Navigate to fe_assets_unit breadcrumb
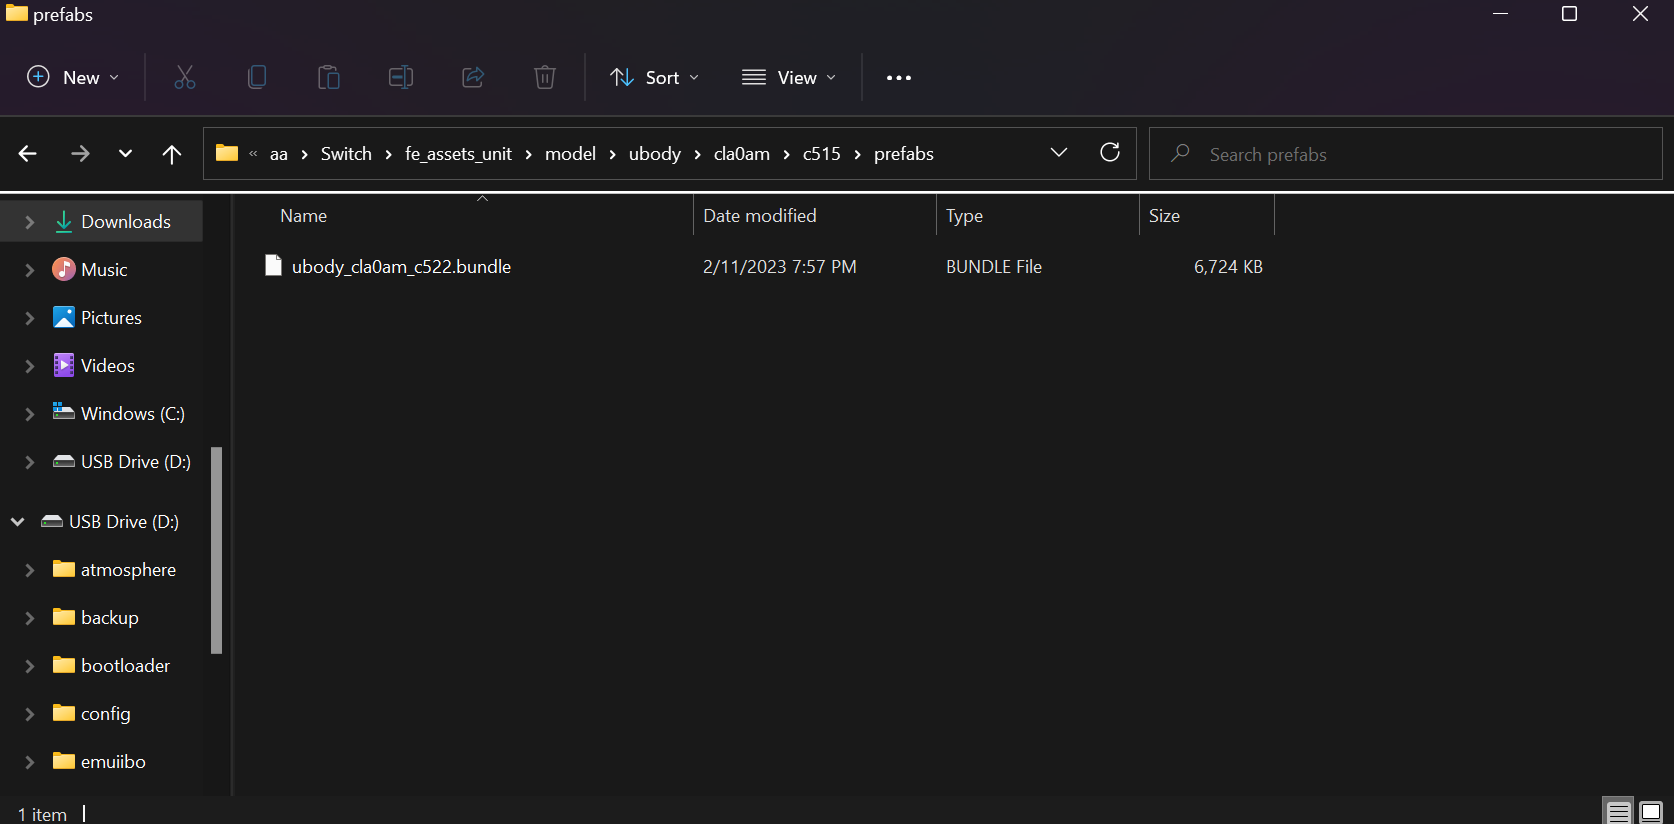Image resolution: width=1674 pixels, height=824 pixels. 458,154
